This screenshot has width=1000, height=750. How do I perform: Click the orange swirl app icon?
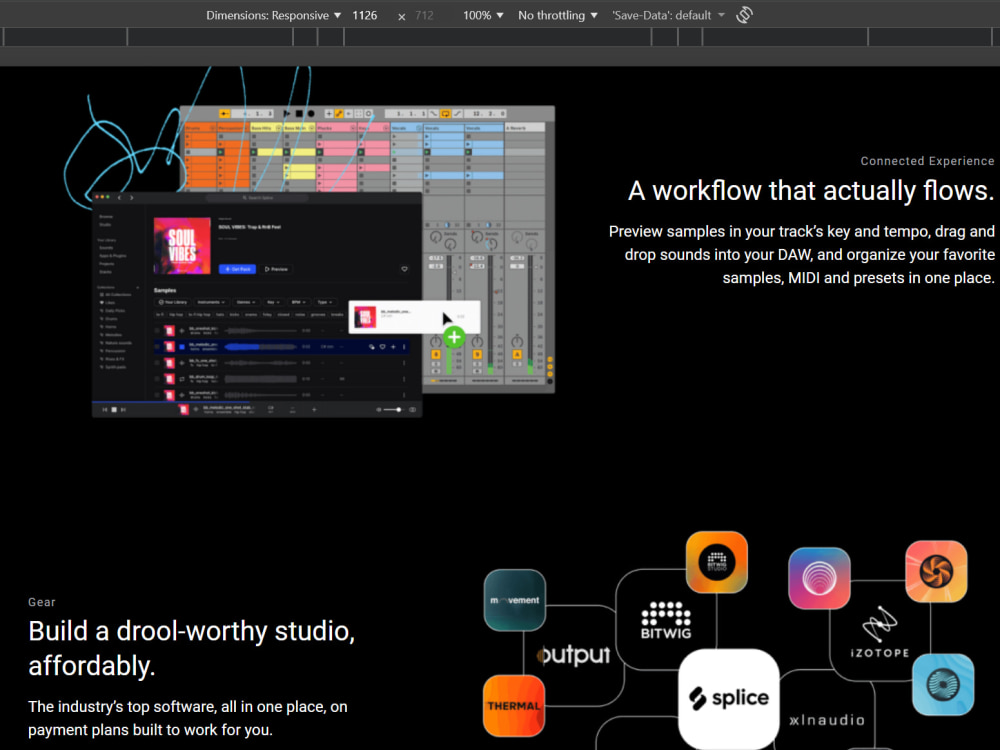(936, 571)
